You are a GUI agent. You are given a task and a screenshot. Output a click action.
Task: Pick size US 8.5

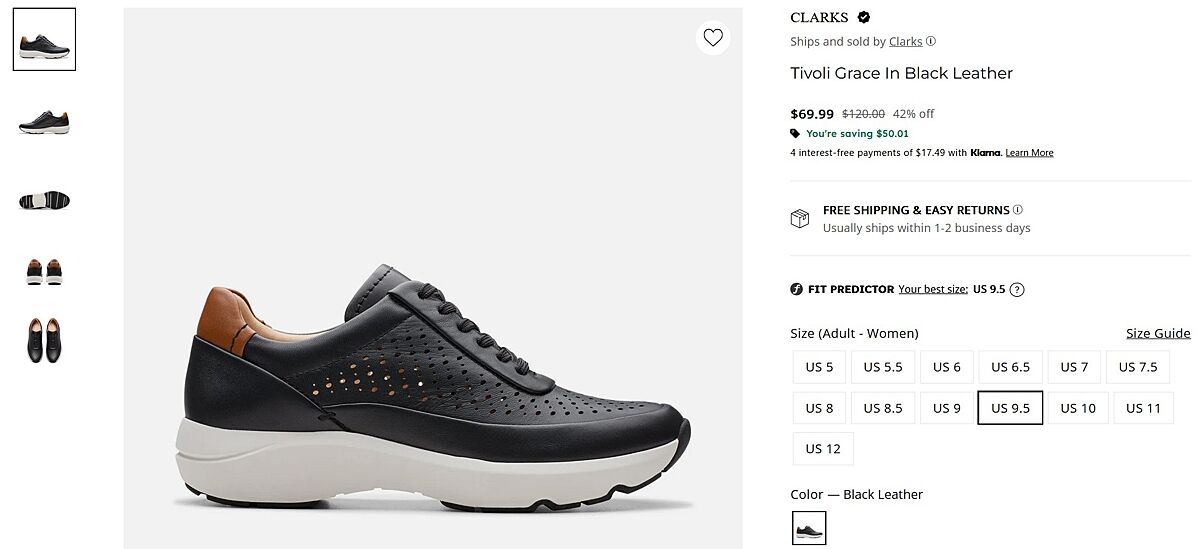click(883, 408)
